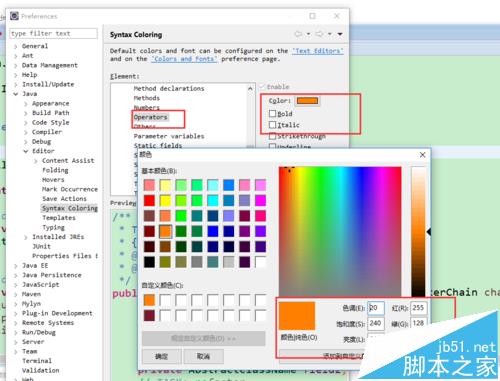Select Maven in the preferences tree

click(31, 294)
